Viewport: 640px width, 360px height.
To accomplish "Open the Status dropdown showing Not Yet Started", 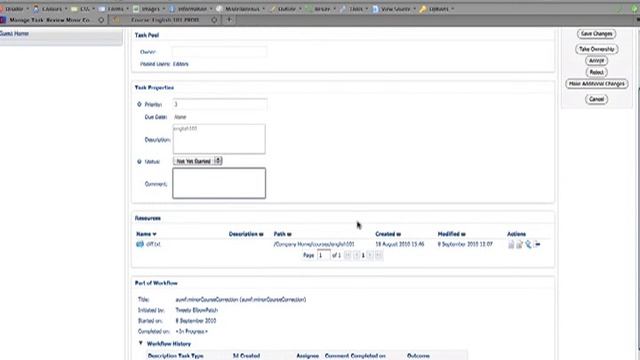I will (x=198, y=161).
